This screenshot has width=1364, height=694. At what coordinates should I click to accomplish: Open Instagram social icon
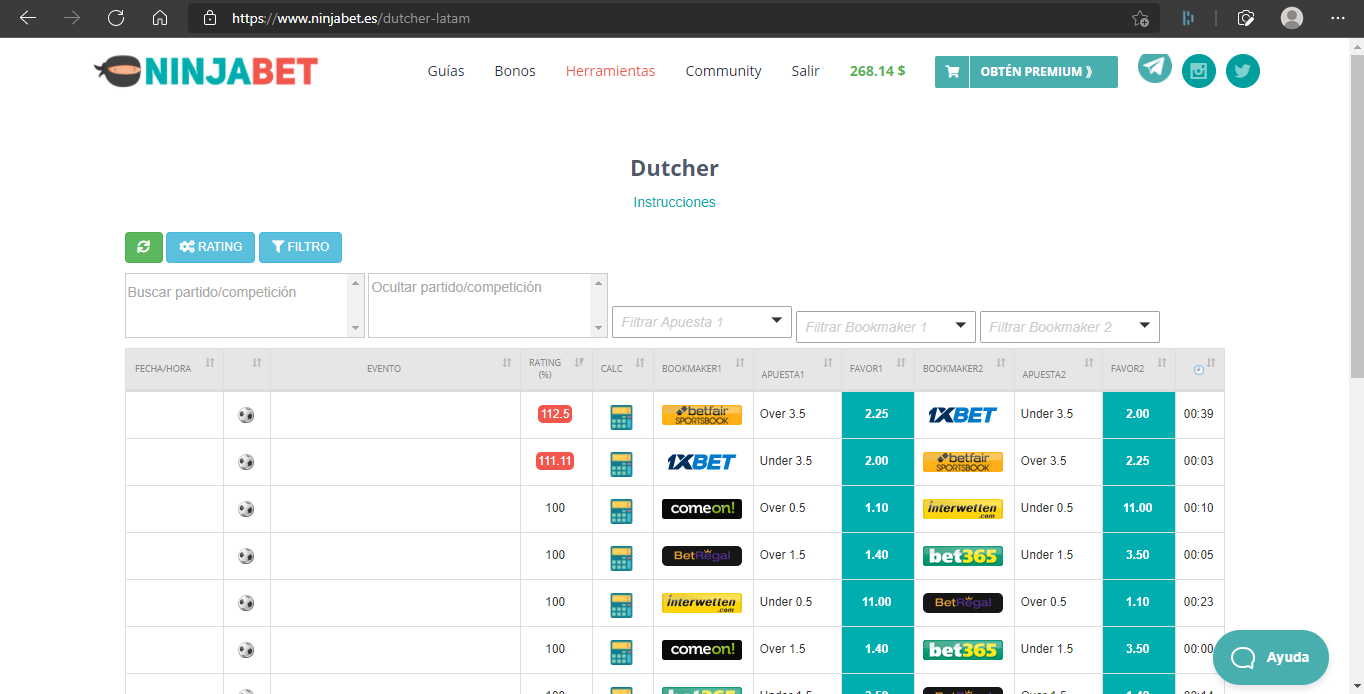point(1199,71)
